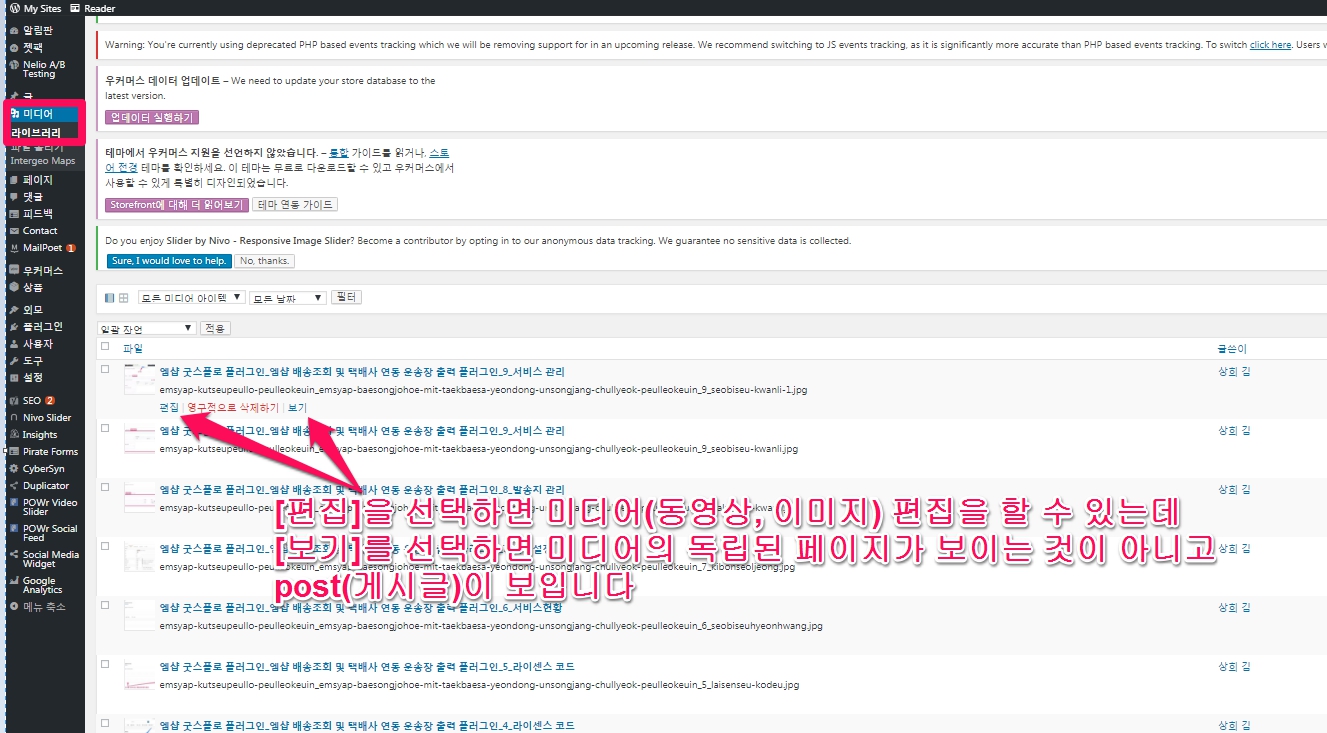Open MailPoet in the sidebar
The width and height of the screenshot is (1327, 733).
point(42,248)
